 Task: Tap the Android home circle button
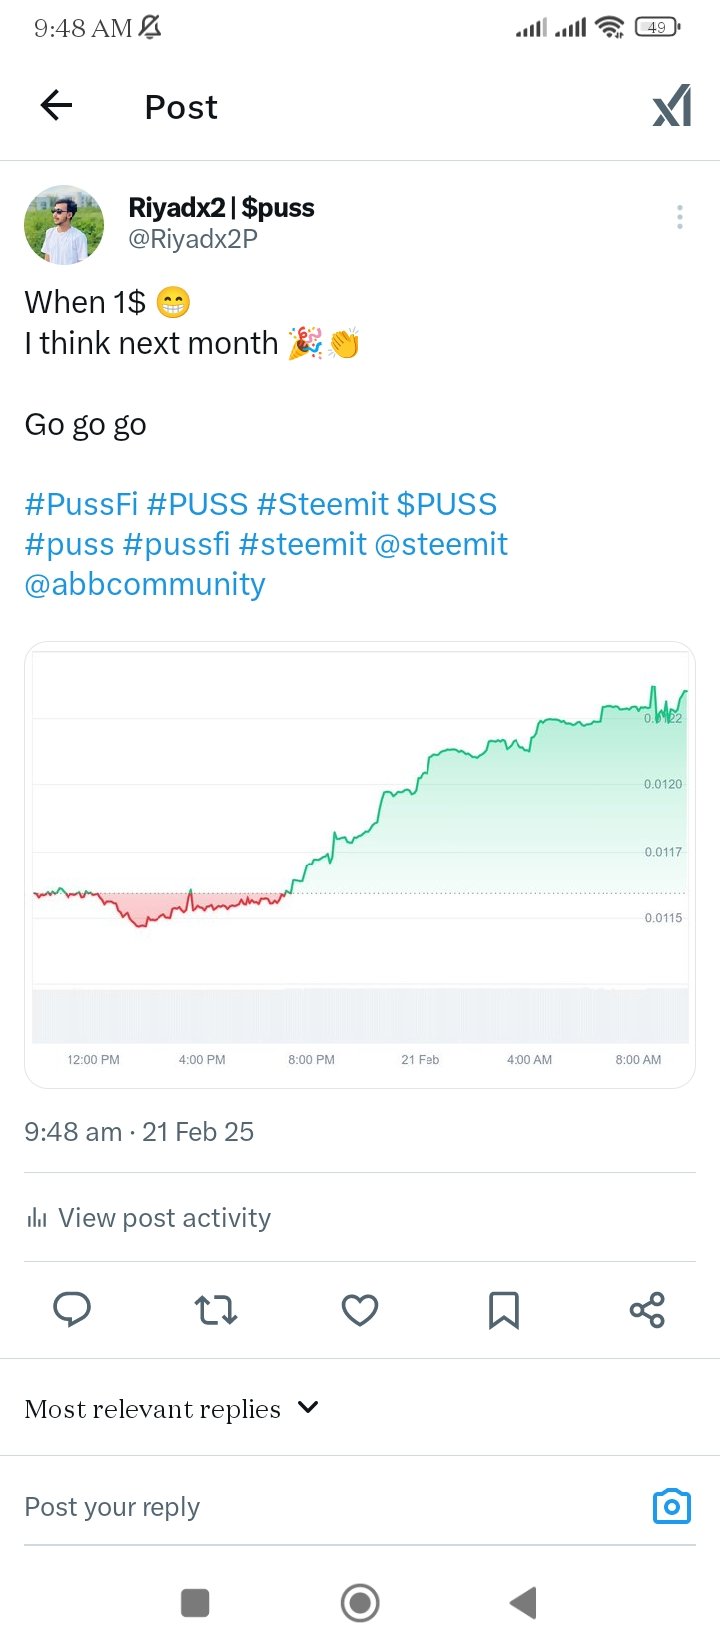[360, 1603]
